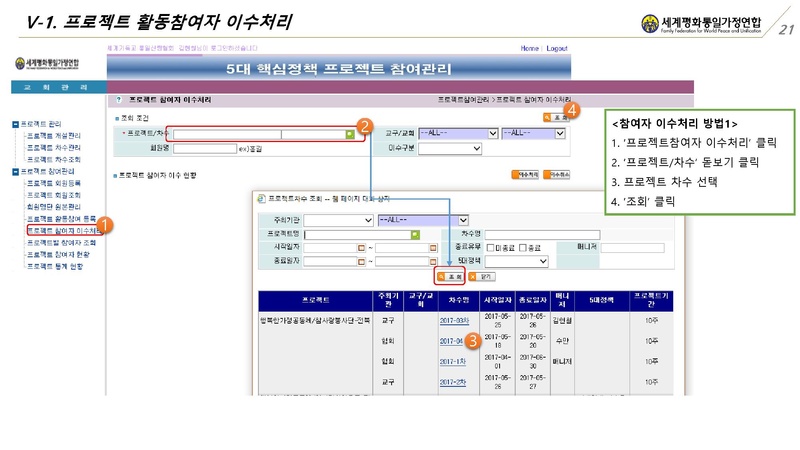Click 차수명 column header in results table
The image size is (800, 450).
point(459,301)
